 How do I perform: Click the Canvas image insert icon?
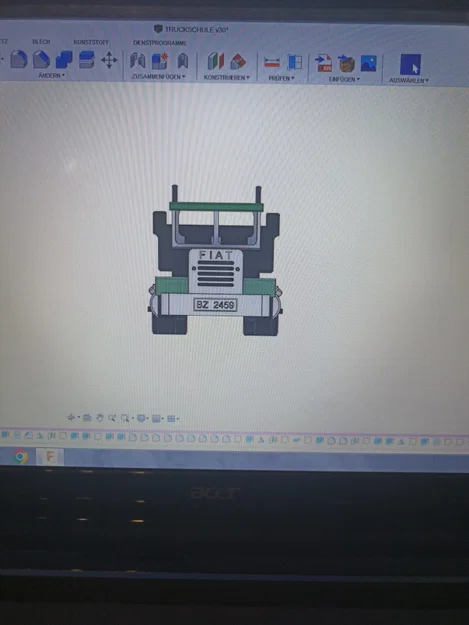tap(369, 64)
